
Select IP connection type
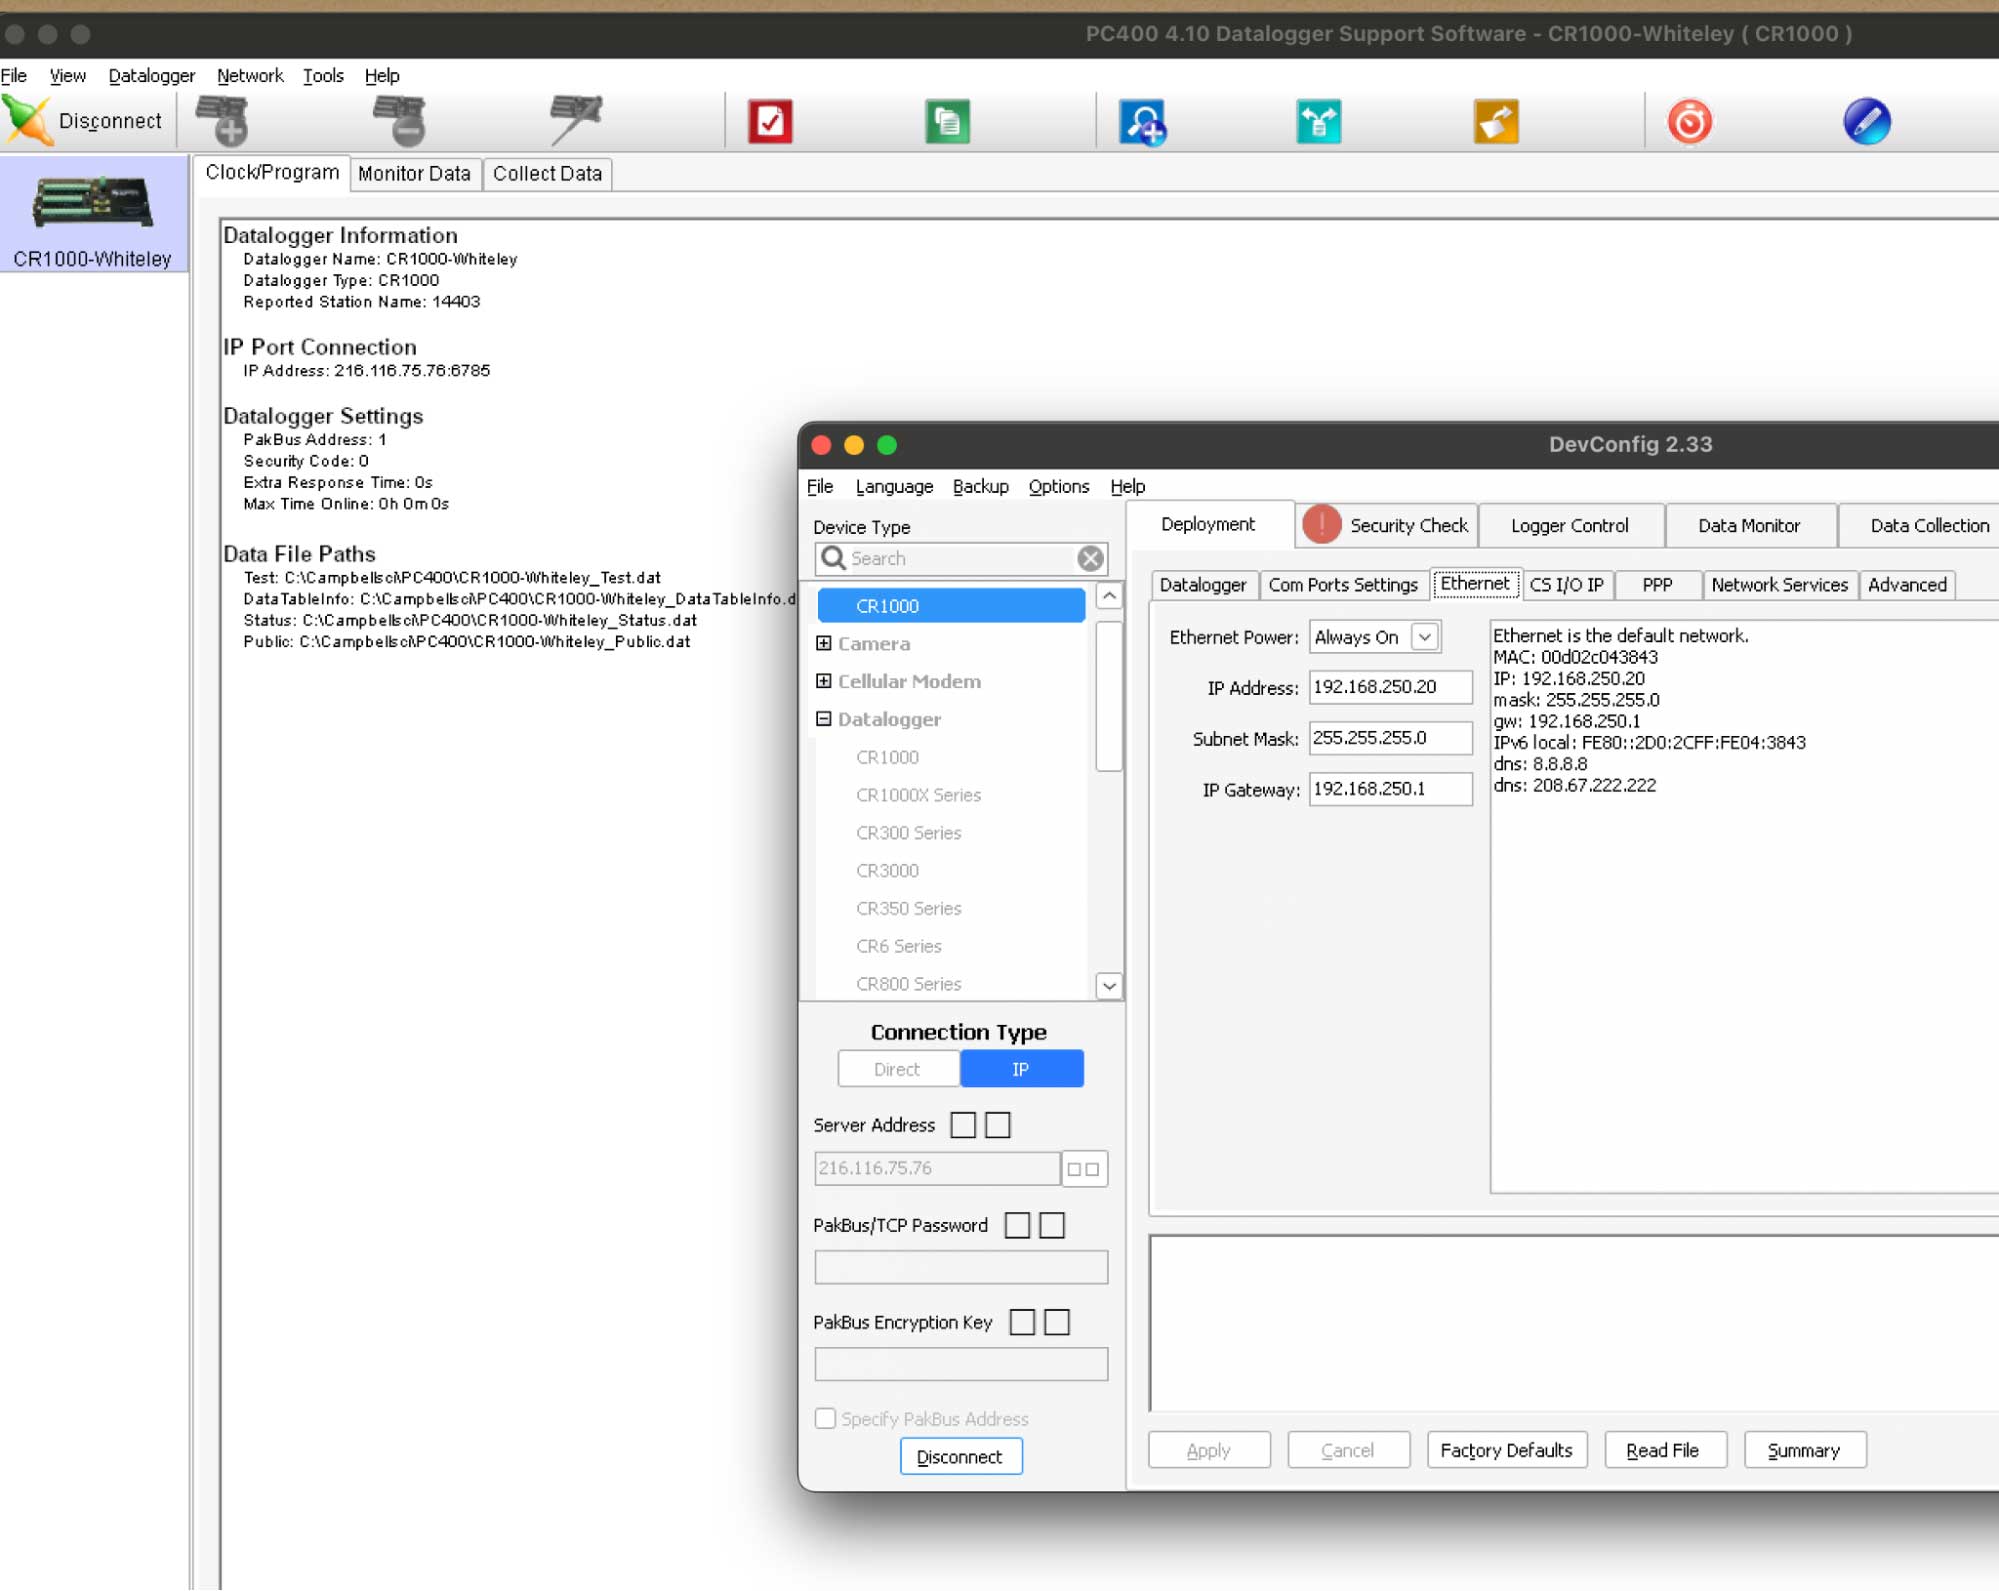[x=1021, y=1069]
